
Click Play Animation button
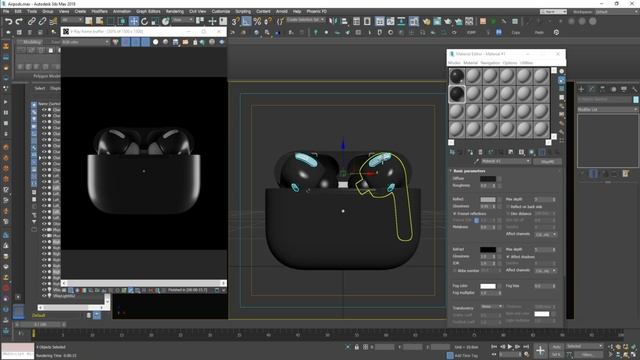pos(510,347)
